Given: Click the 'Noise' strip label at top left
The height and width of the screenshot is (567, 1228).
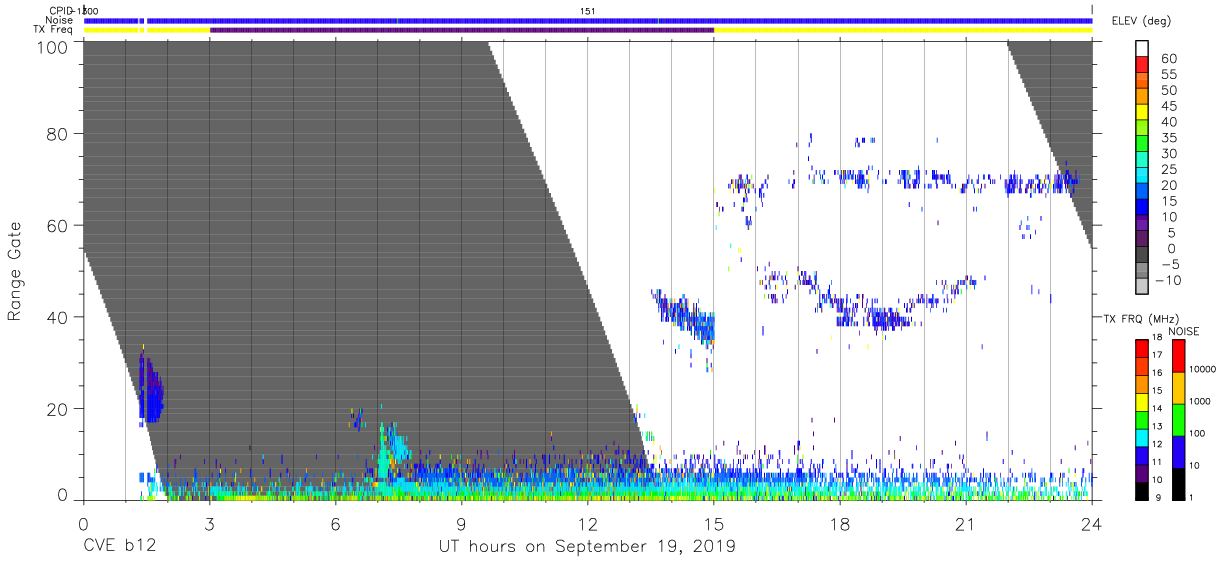Looking at the screenshot, I should click(60, 20).
